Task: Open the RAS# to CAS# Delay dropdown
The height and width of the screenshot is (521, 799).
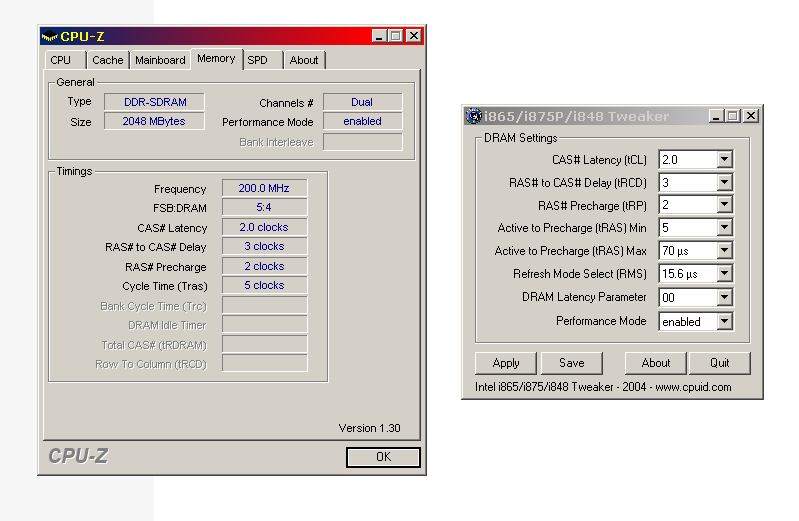Action: coord(724,183)
